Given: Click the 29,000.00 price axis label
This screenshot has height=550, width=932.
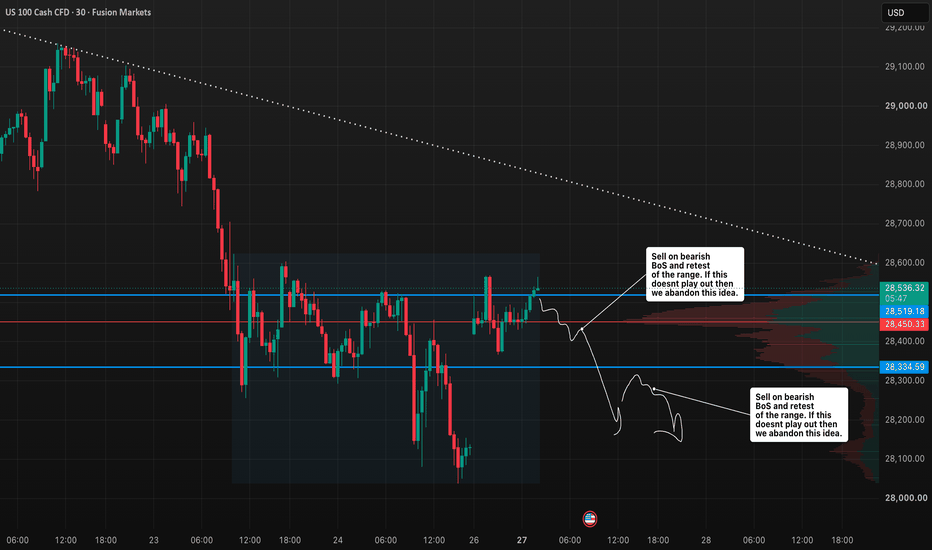Looking at the screenshot, I should coord(906,106).
